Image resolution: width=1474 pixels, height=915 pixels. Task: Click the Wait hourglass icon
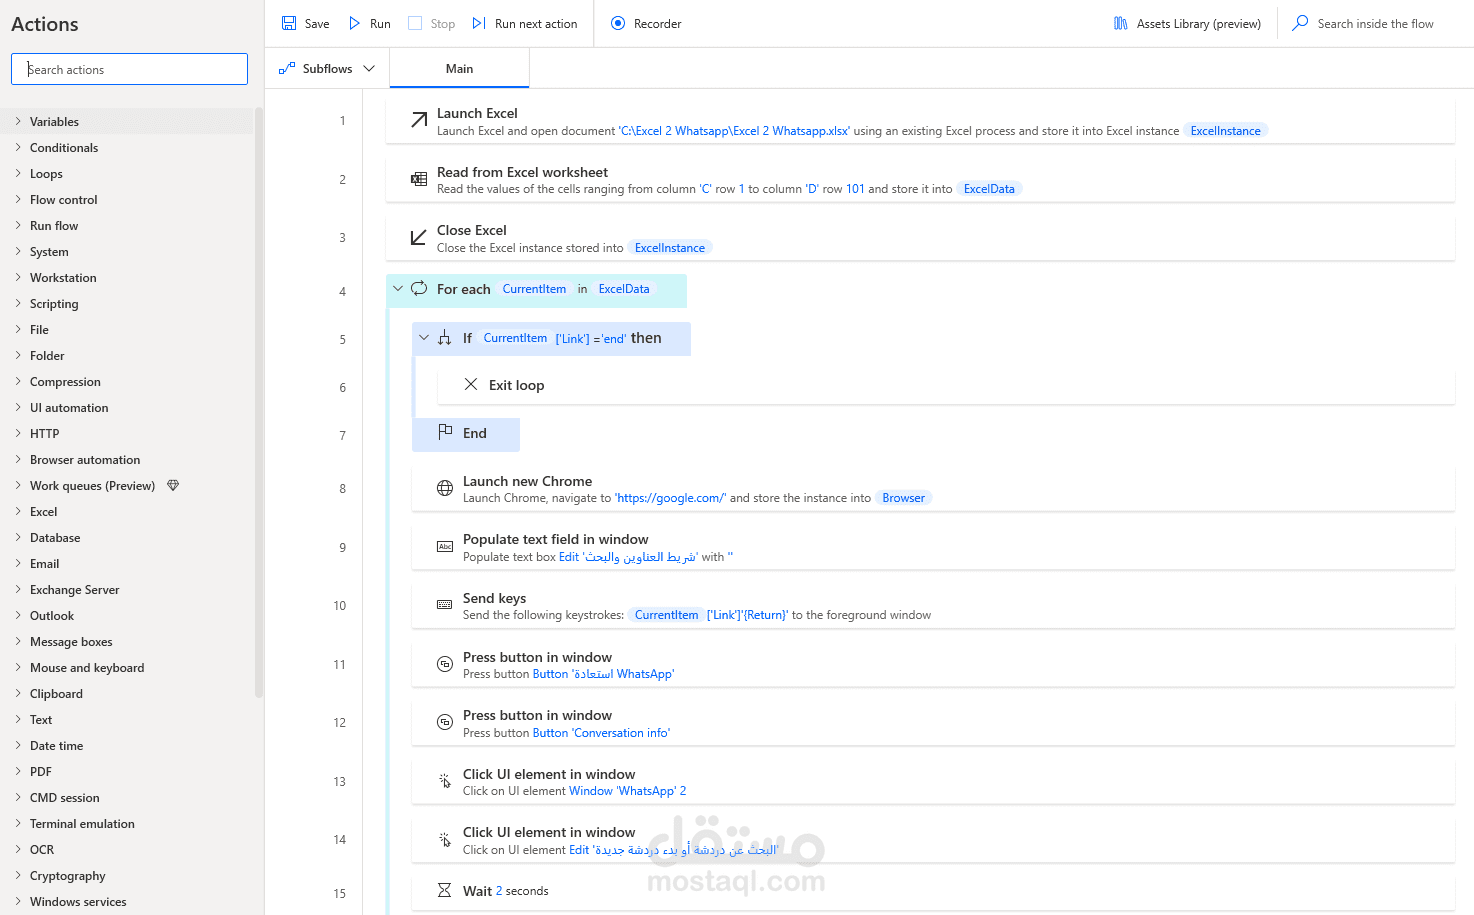[445, 890]
